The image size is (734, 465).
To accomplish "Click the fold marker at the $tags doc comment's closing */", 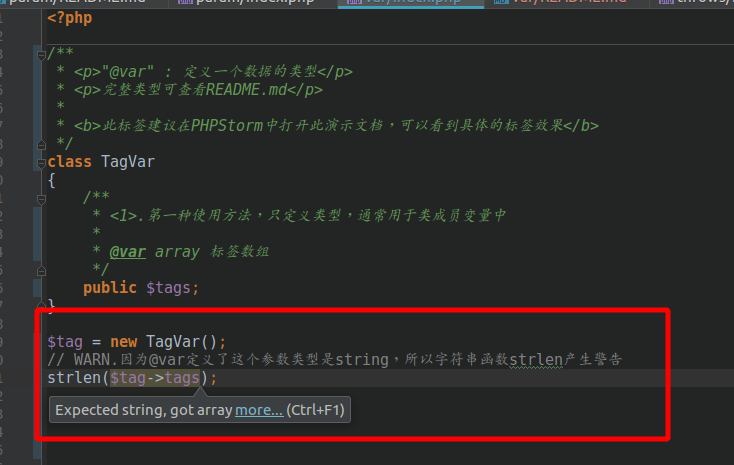I will [41, 271].
